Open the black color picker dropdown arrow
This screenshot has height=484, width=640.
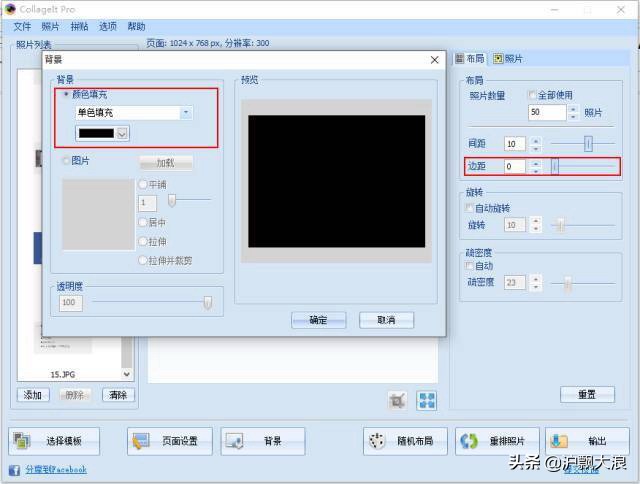122,133
